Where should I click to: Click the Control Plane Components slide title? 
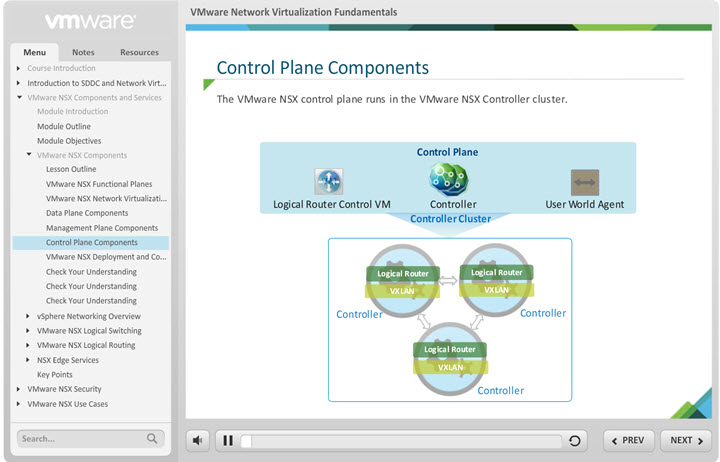coord(322,68)
